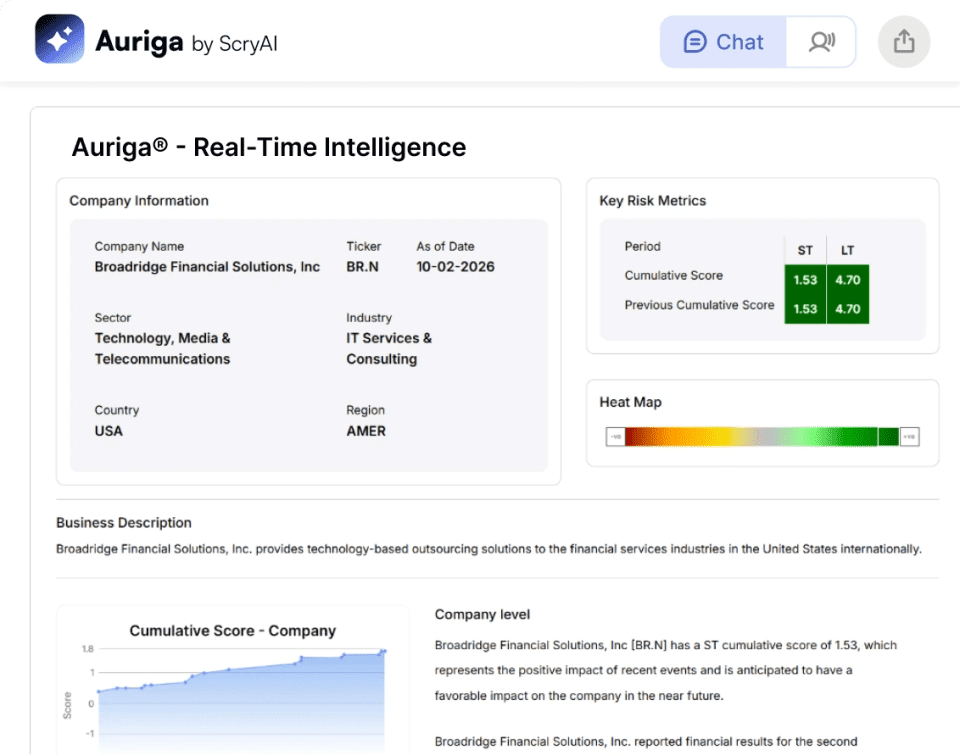Click the business description paragraph text
The image size is (960, 756).
(x=489, y=549)
